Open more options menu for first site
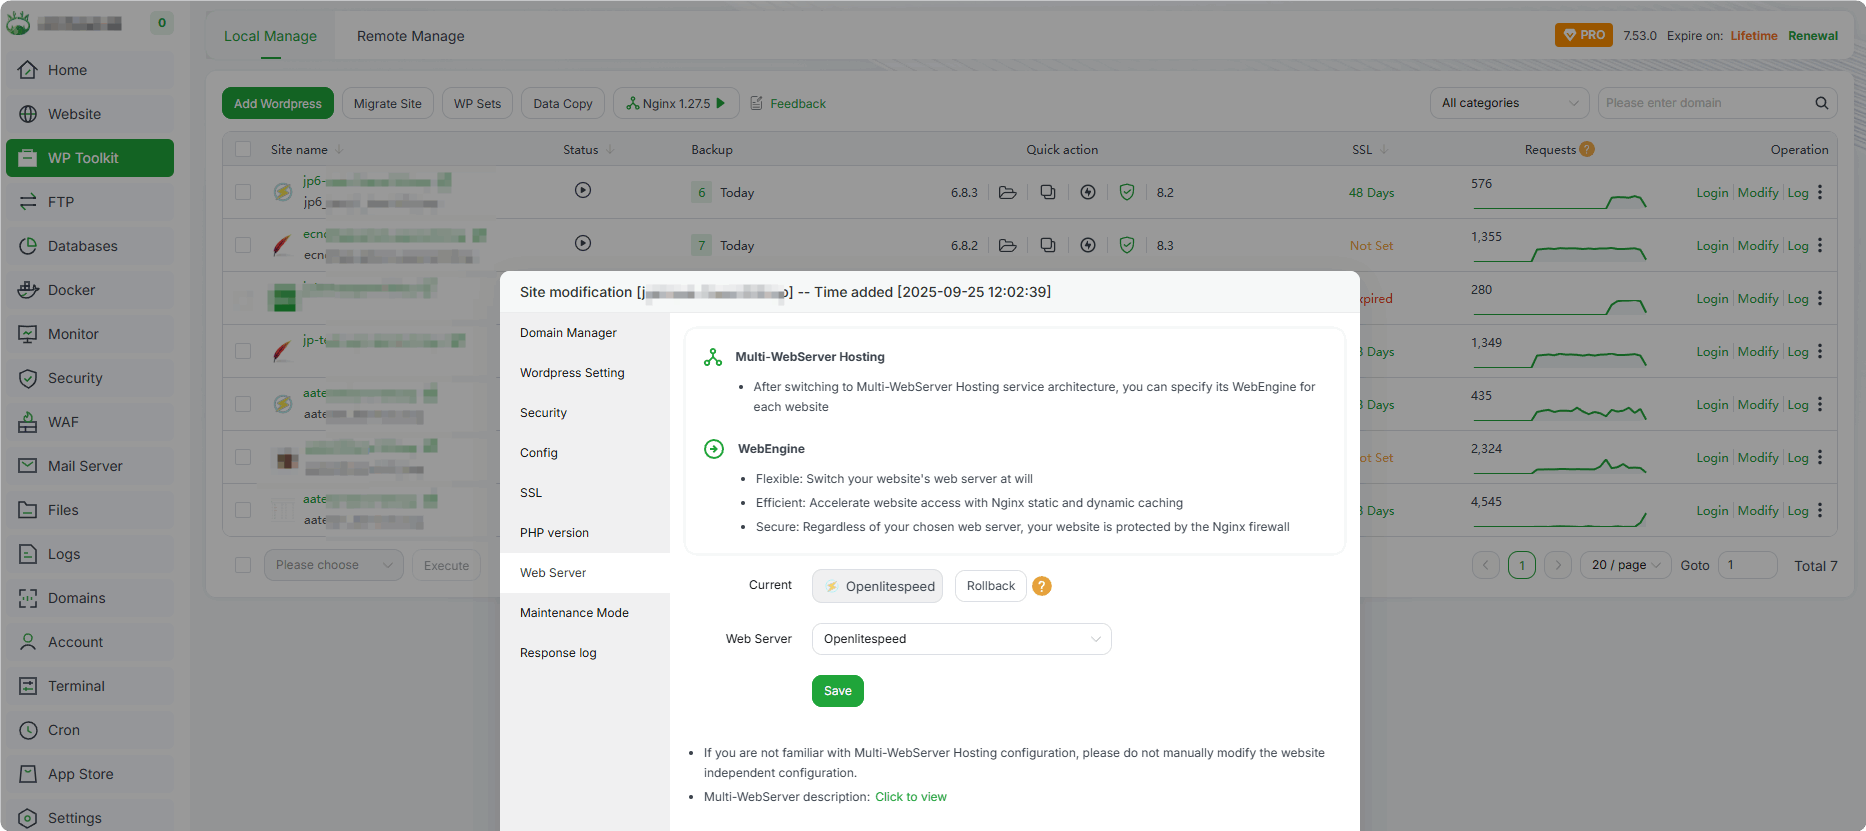 pyautogui.click(x=1820, y=192)
